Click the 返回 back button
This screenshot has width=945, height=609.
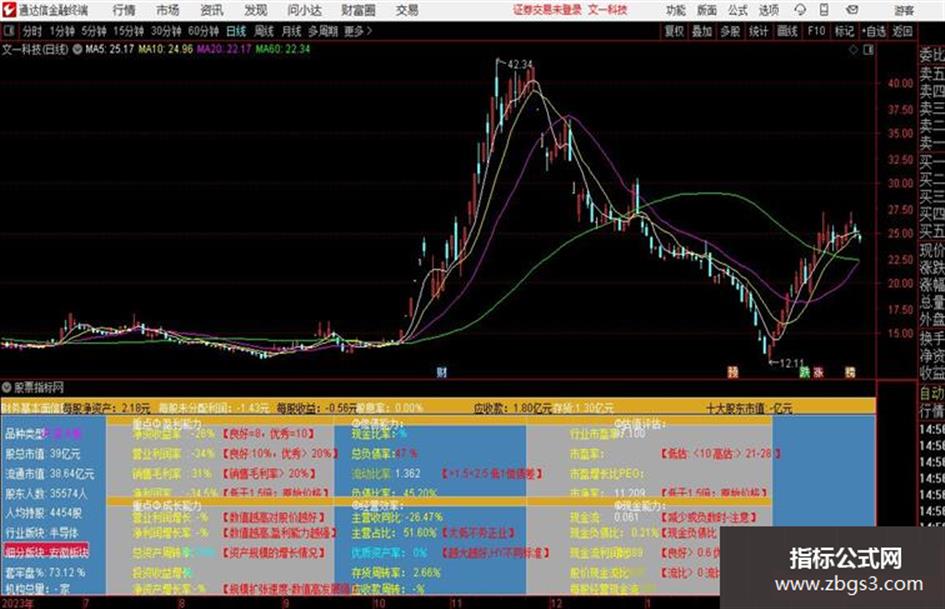[x=902, y=31]
